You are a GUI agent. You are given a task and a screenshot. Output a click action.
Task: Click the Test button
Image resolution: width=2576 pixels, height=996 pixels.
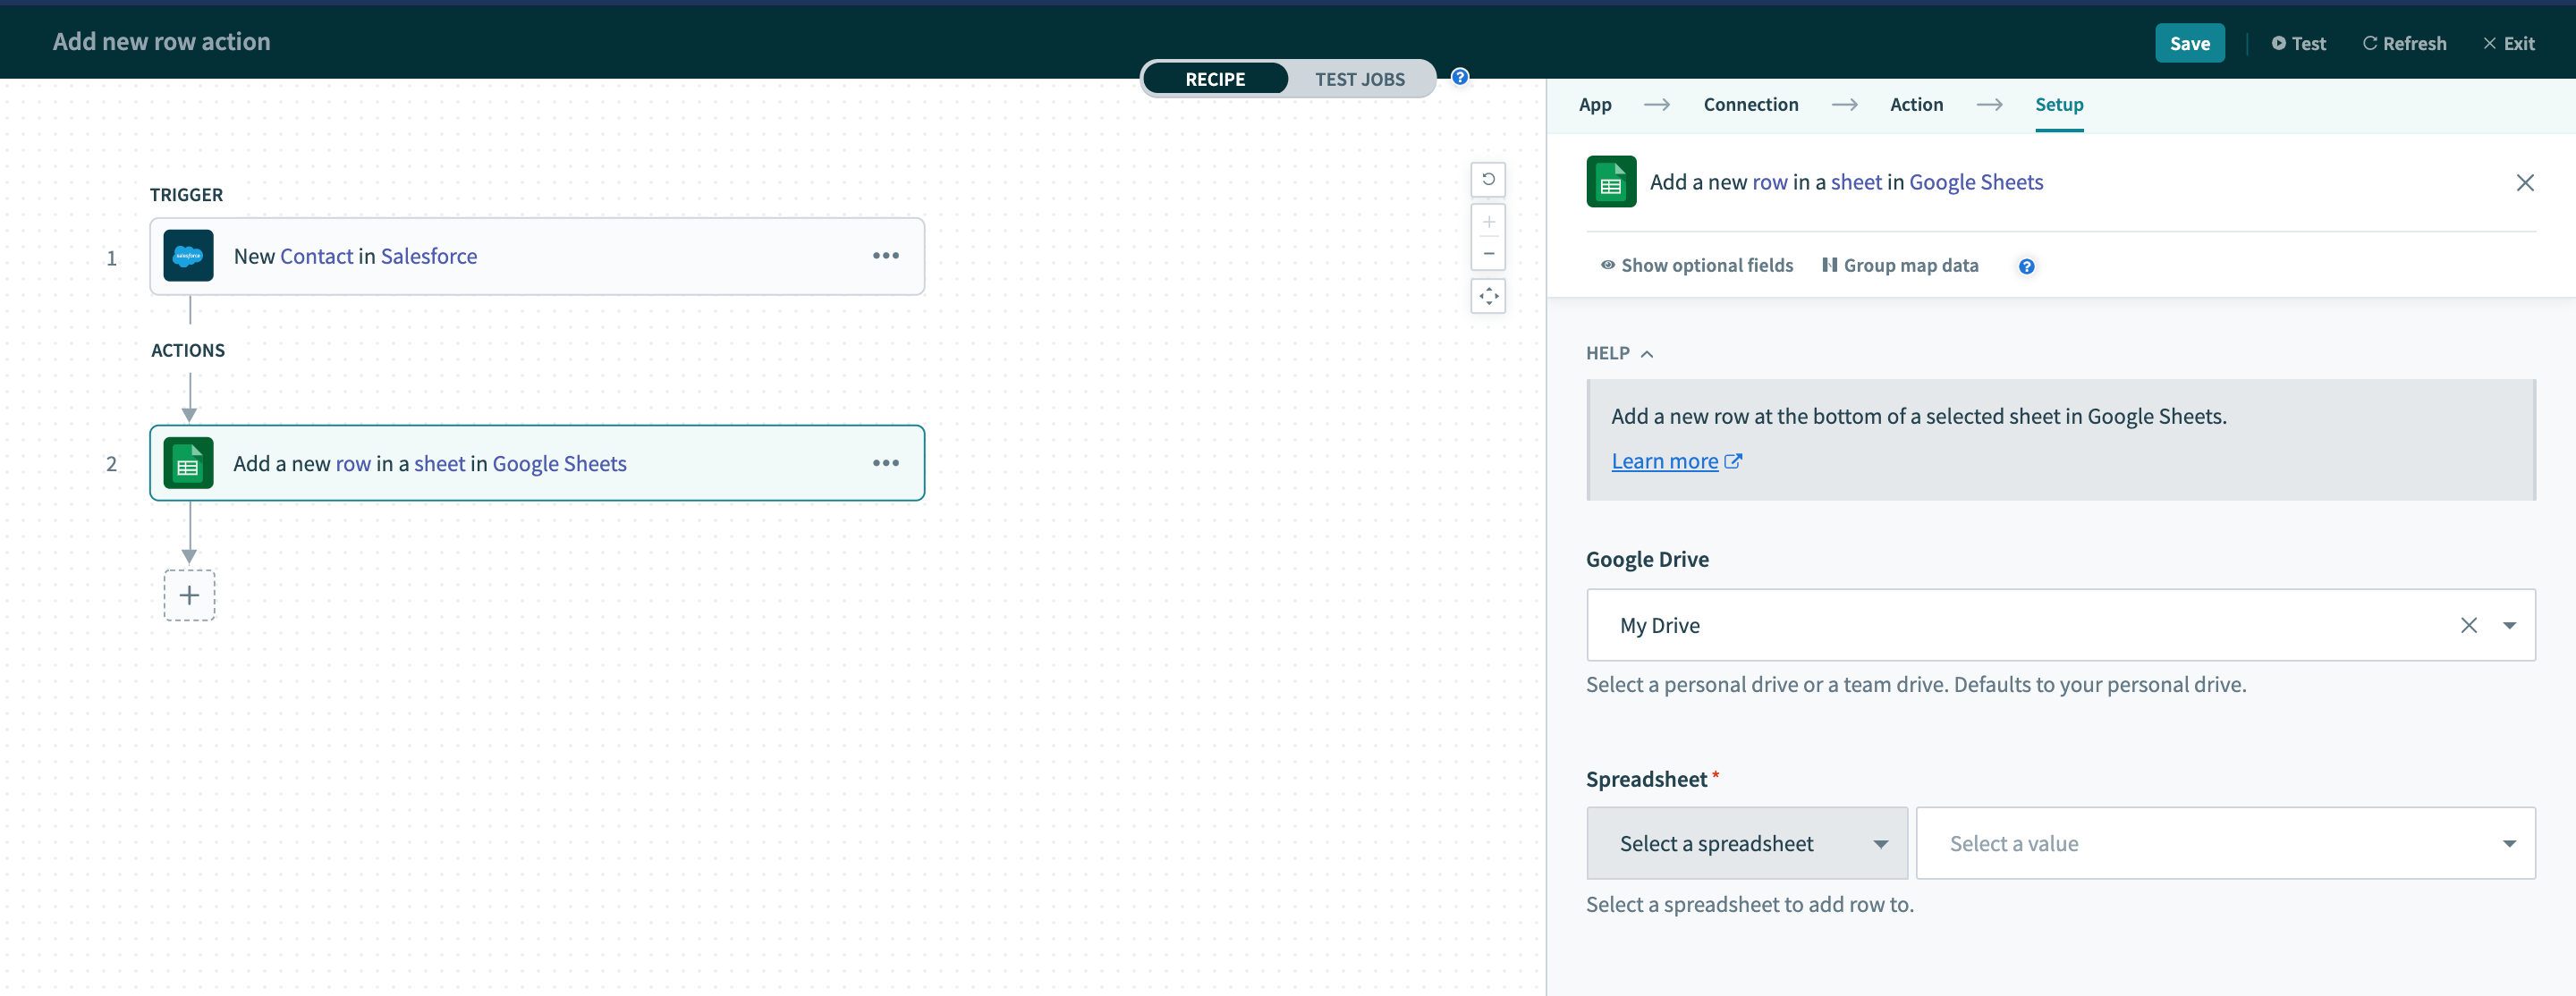coord(2298,43)
